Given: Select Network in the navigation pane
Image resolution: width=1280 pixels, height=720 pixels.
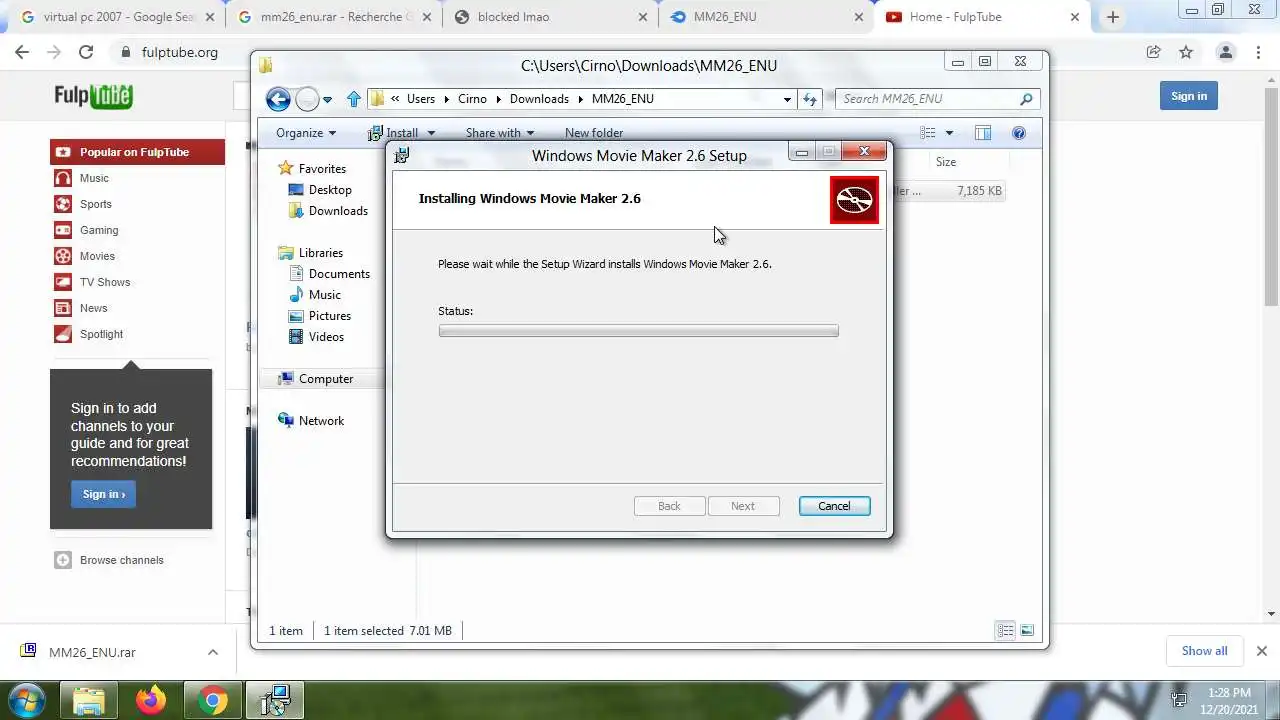Looking at the screenshot, I should tap(320, 421).
